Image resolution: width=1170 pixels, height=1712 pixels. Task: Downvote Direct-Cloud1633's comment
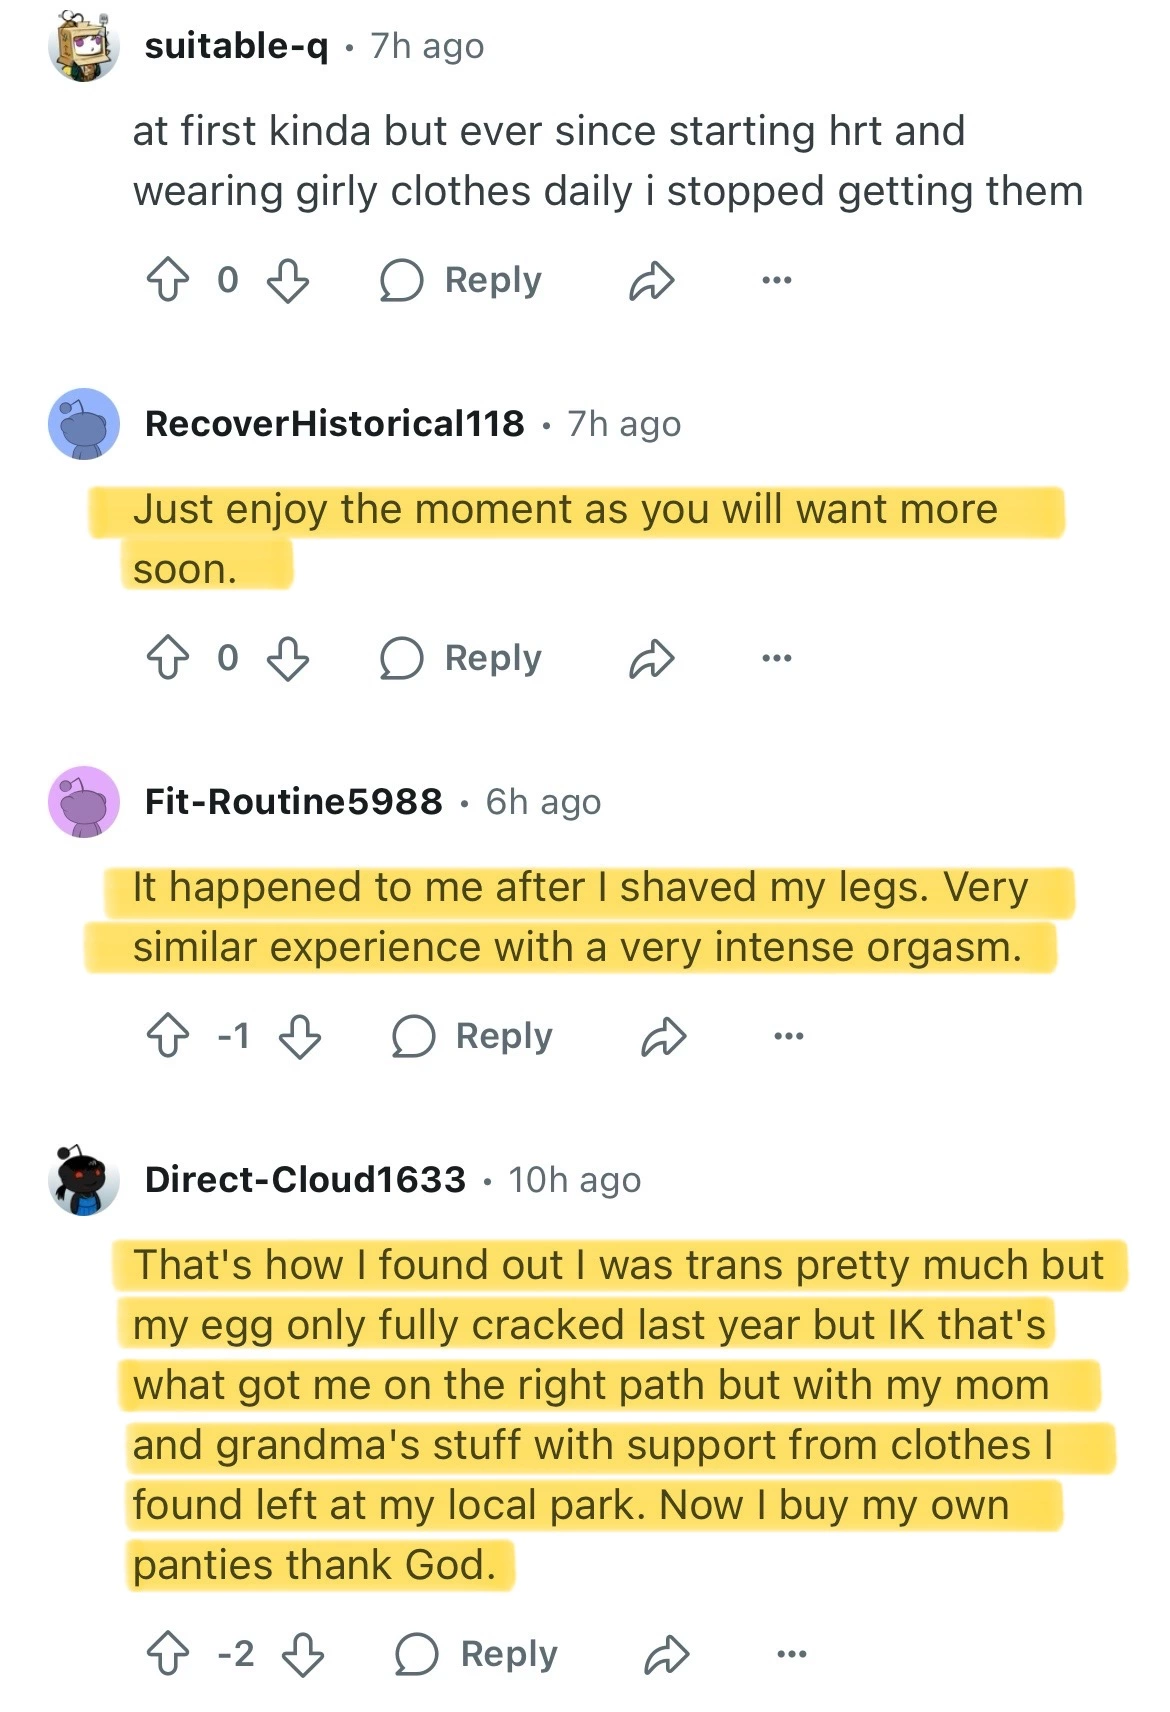point(303,1654)
